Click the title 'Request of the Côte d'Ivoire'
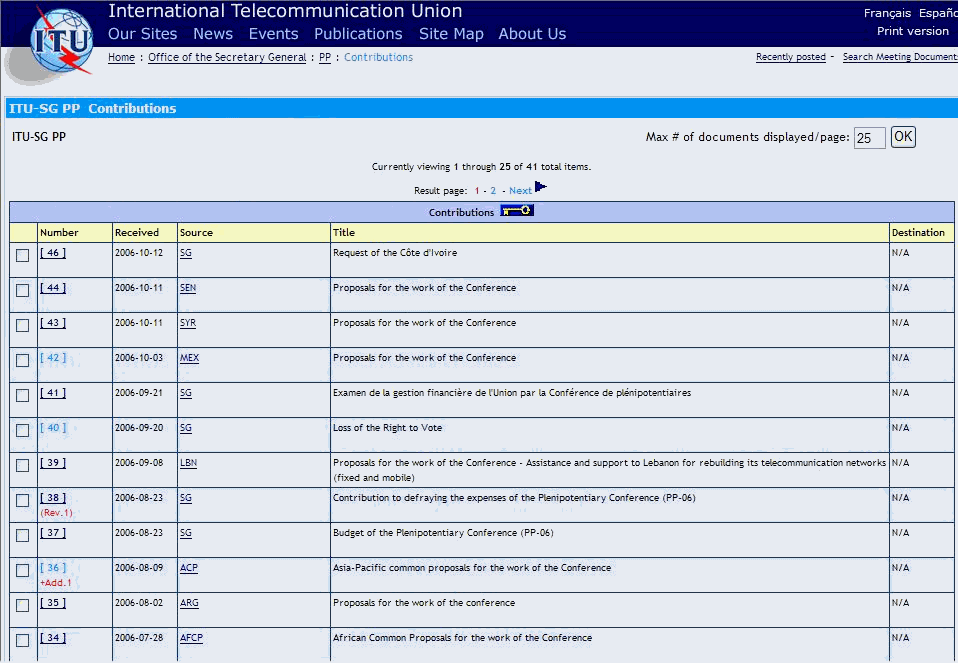The height and width of the screenshot is (663, 958). click(395, 253)
